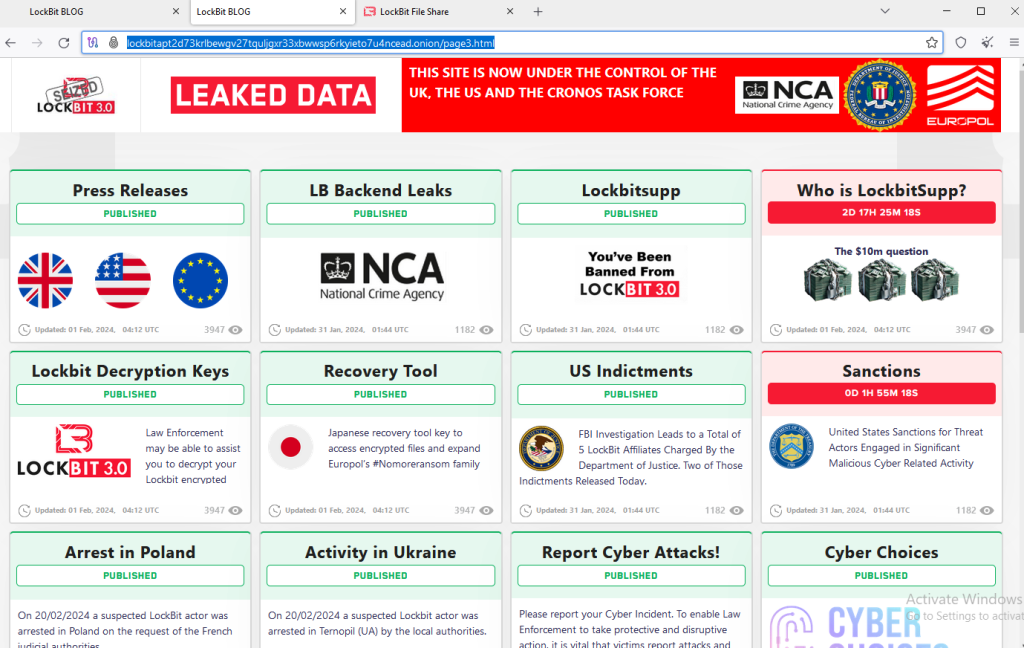
Task: Click the FBI seal in the banner
Action: click(x=880, y=95)
